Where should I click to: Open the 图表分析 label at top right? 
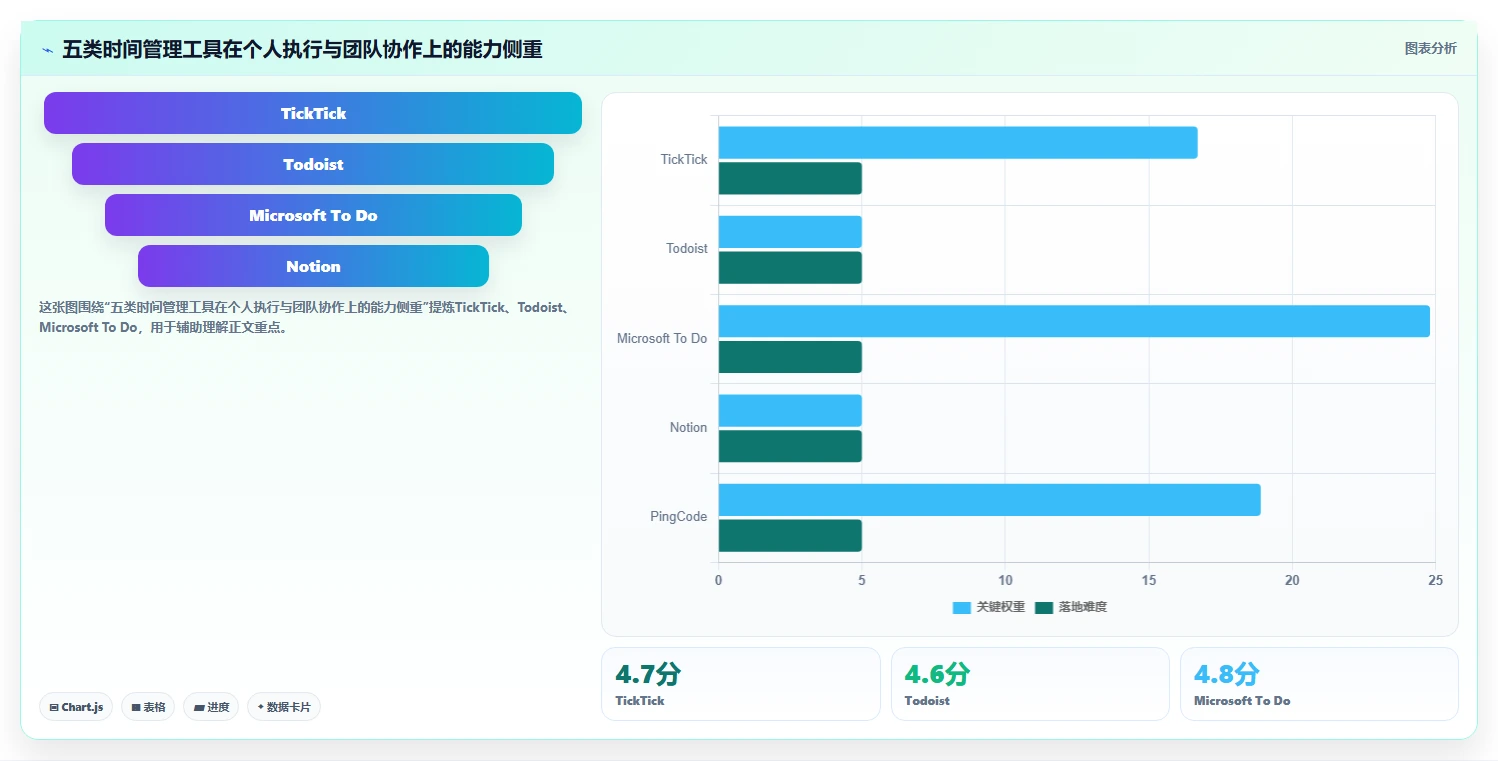(x=1430, y=48)
